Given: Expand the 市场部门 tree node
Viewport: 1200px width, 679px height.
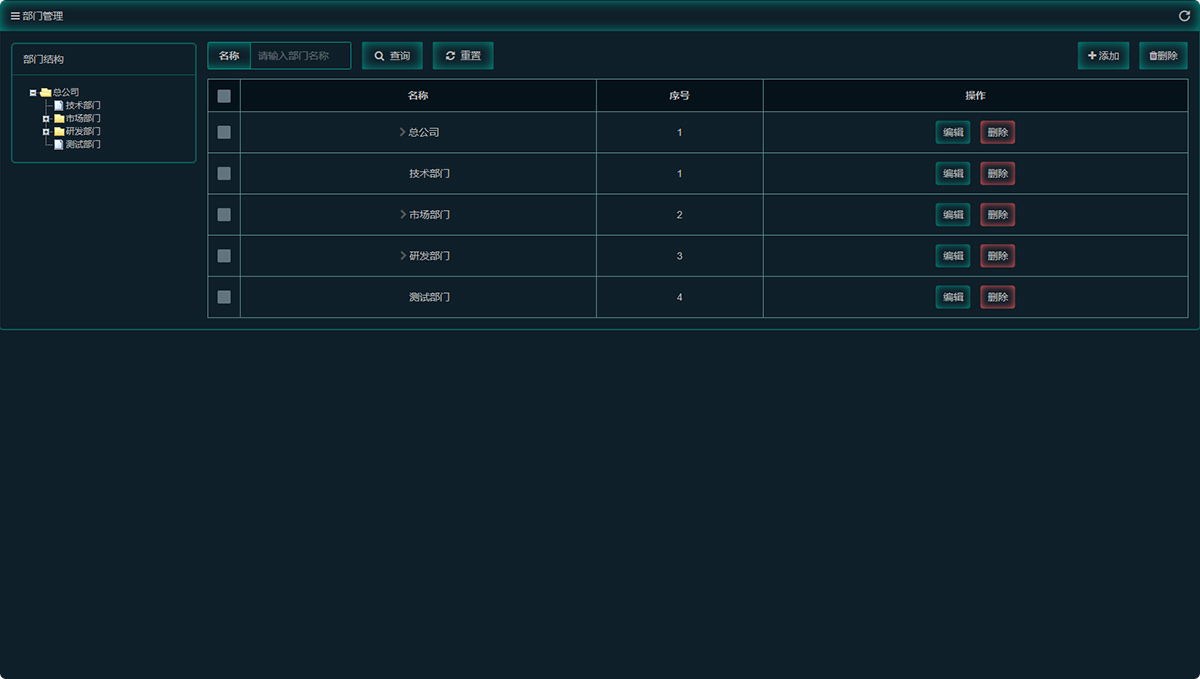Looking at the screenshot, I should (46, 118).
